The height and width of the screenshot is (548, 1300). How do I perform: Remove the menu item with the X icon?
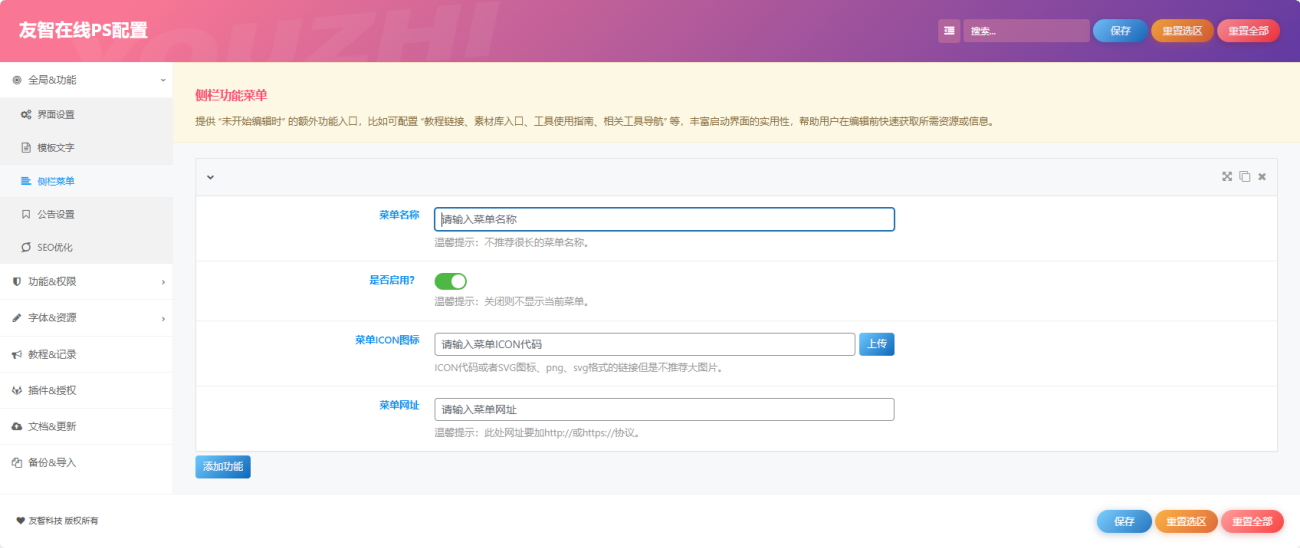(1262, 177)
